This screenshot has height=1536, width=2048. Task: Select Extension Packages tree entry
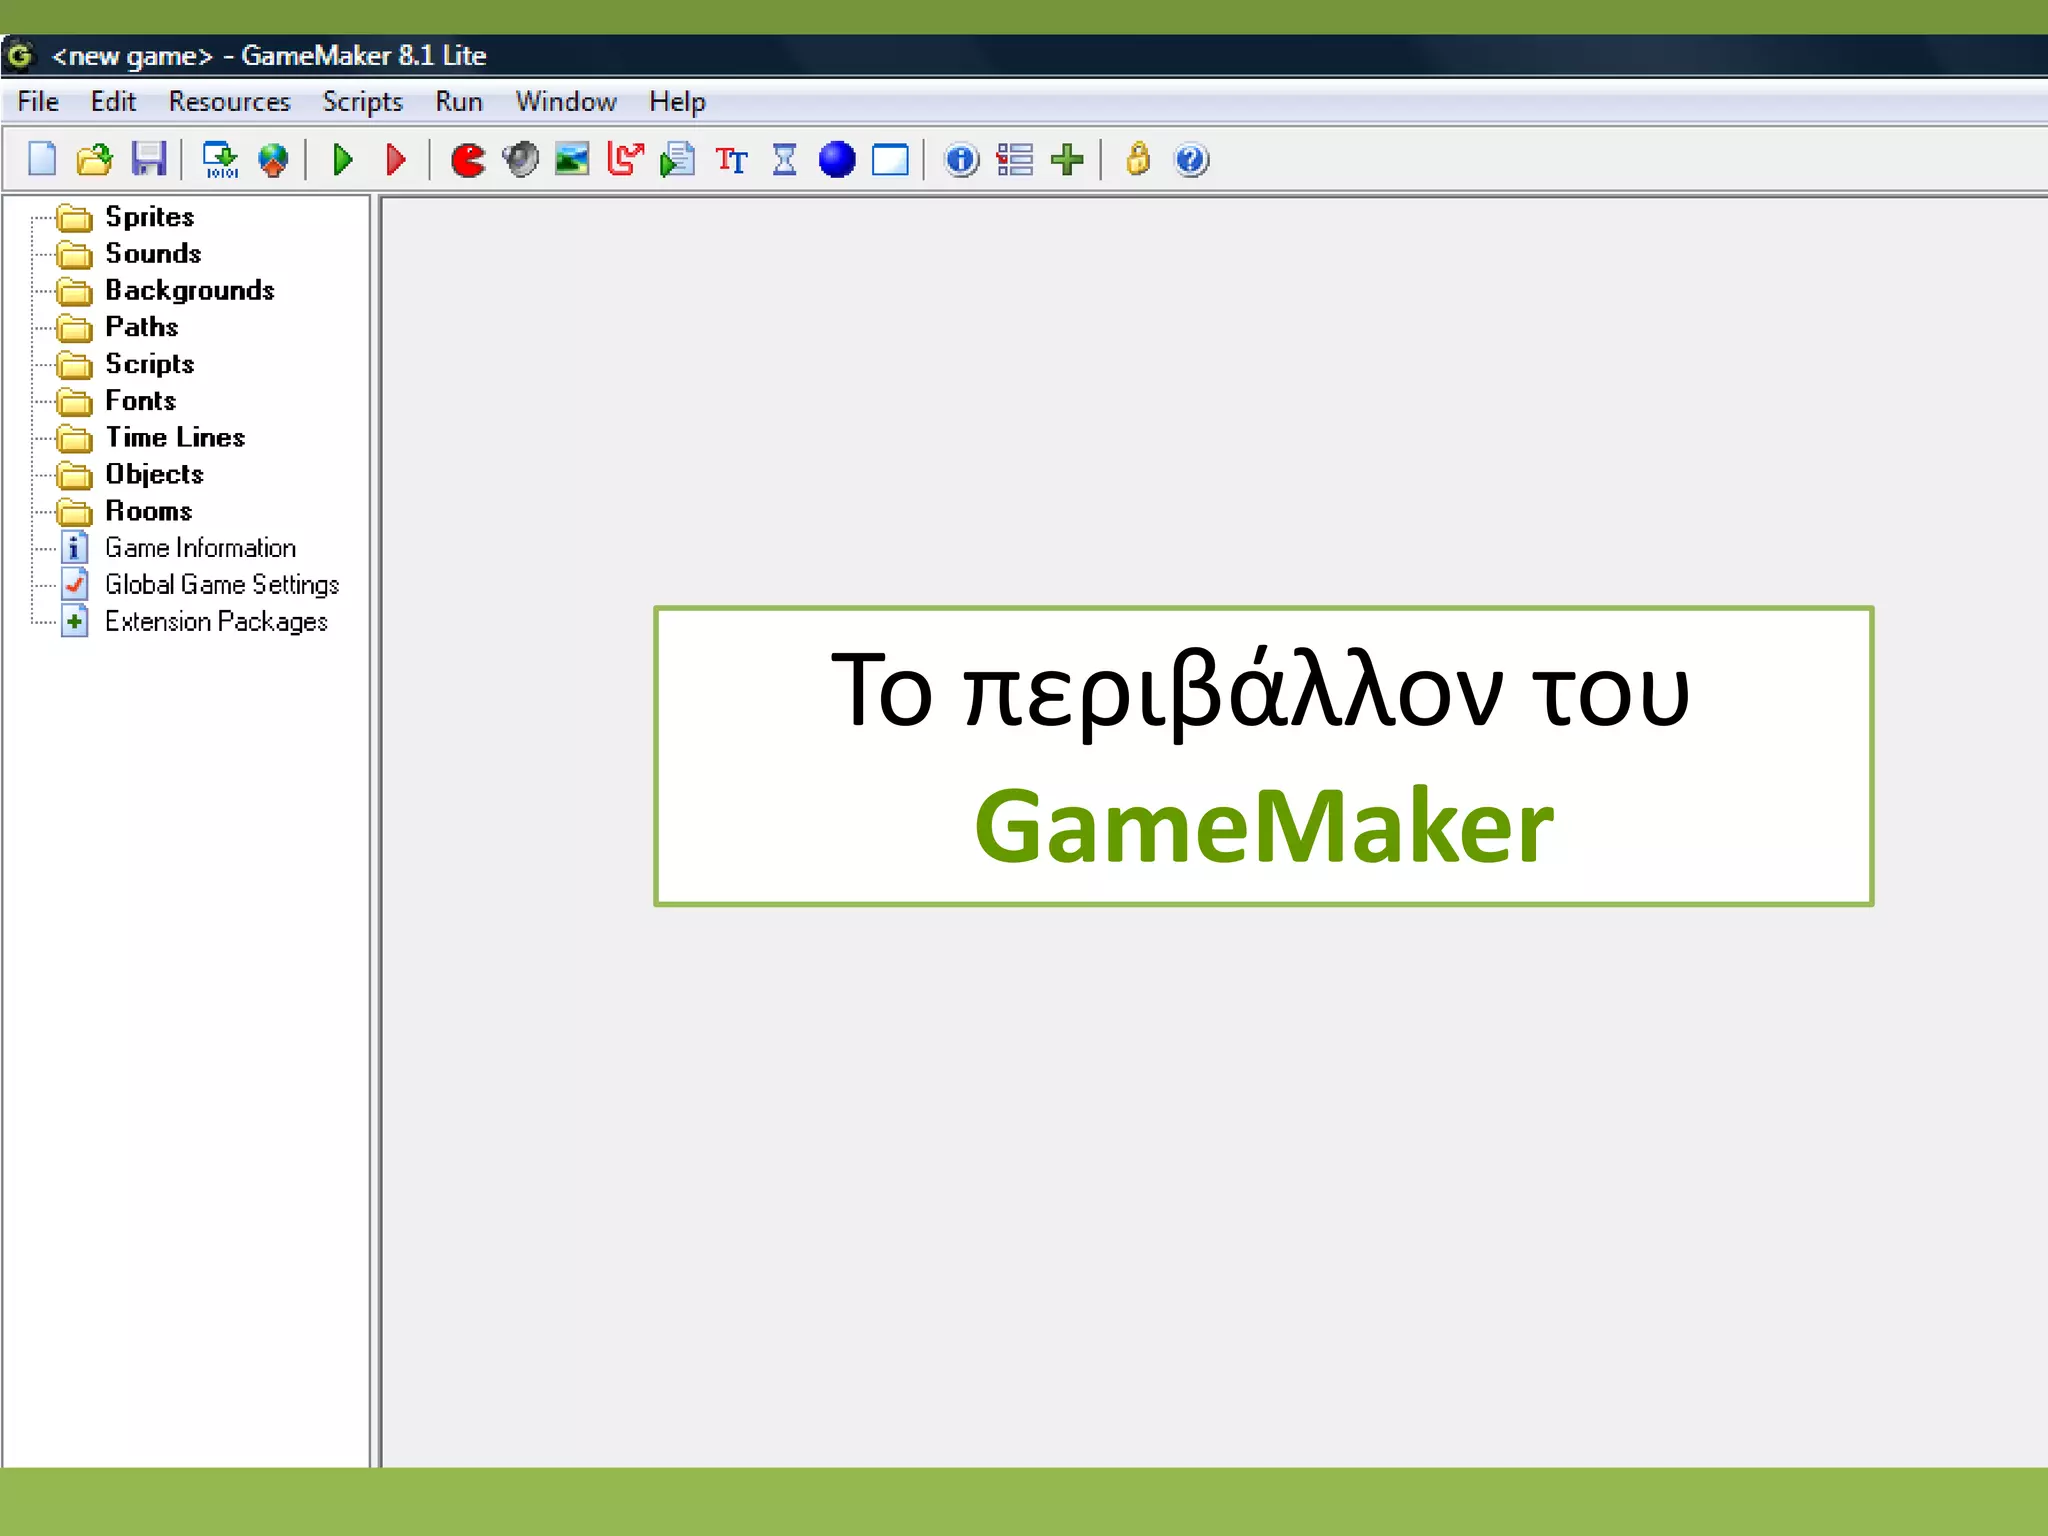(x=216, y=622)
